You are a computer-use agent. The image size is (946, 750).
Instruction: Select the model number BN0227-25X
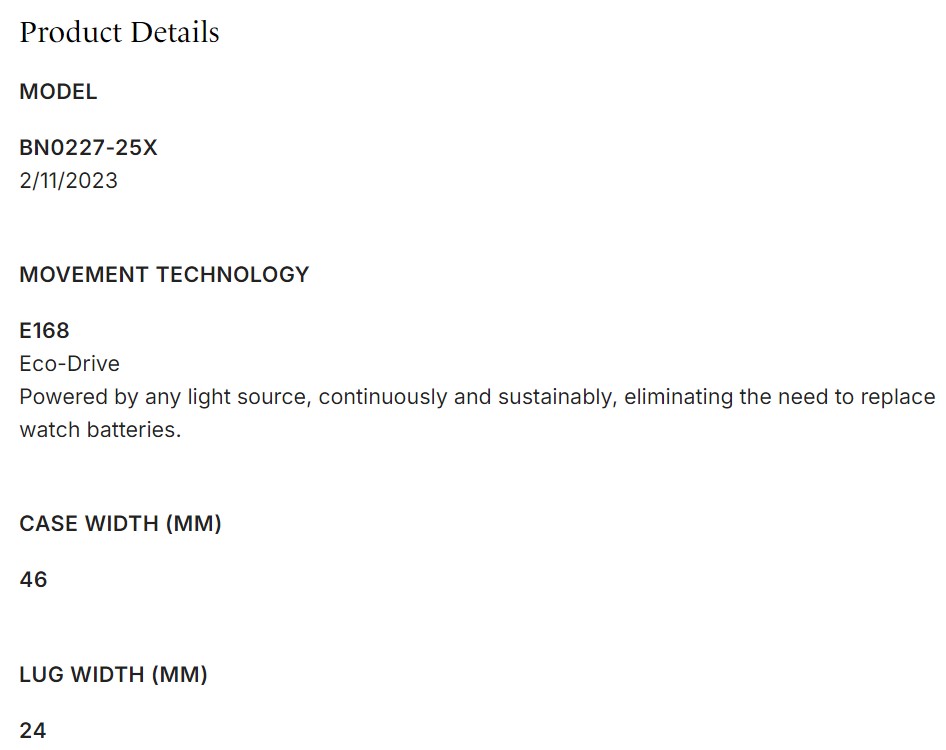(88, 148)
